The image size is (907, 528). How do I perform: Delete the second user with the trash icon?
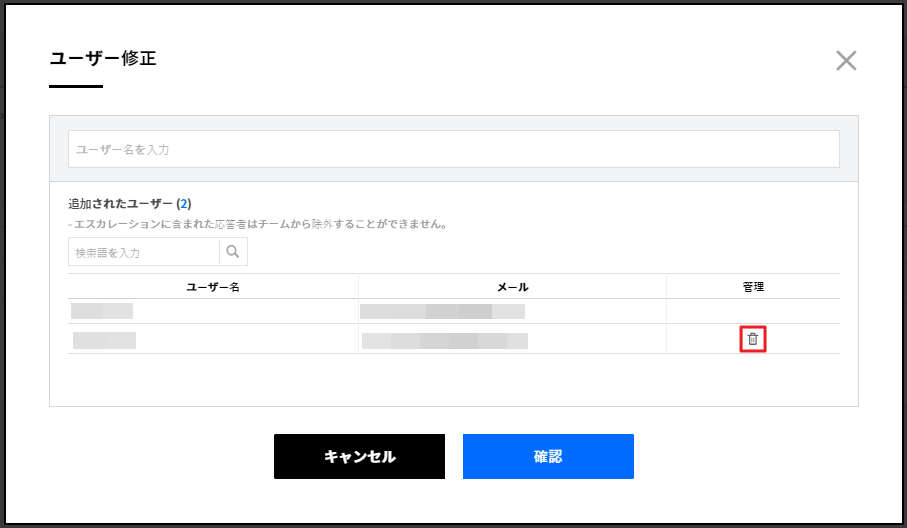point(753,340)
